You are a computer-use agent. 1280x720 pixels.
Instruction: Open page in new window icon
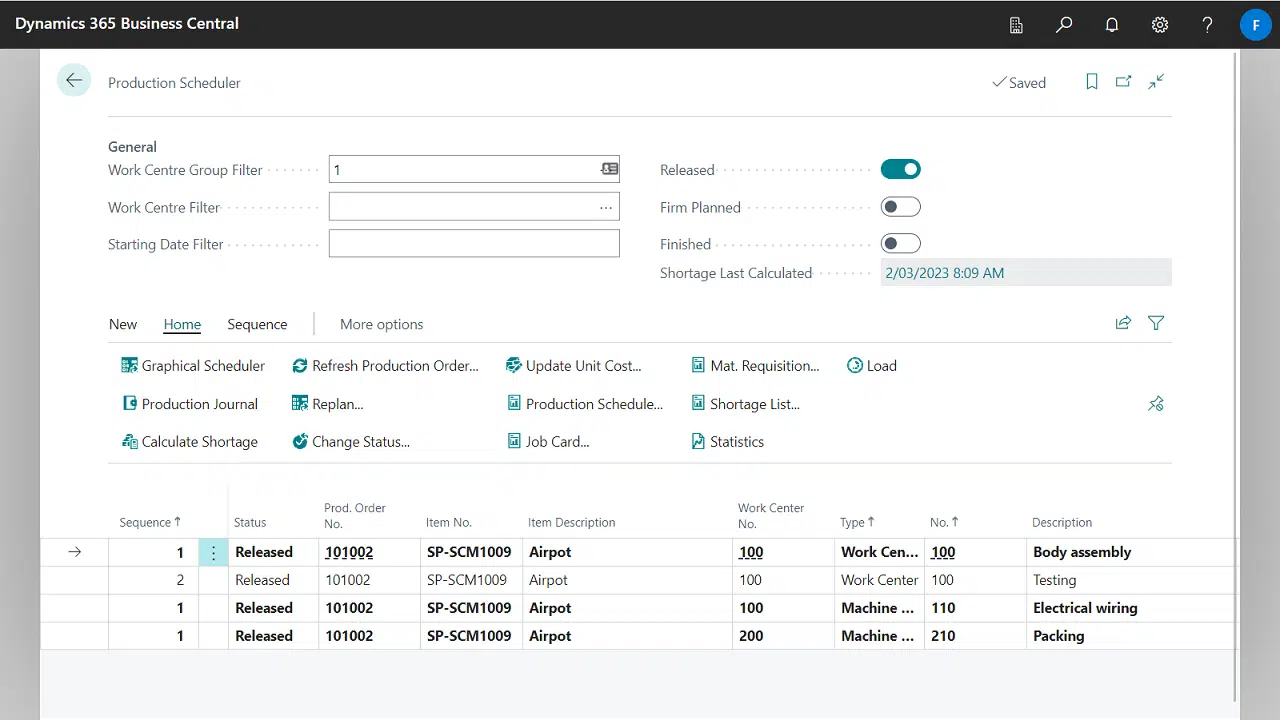(x=1124, y=82)
